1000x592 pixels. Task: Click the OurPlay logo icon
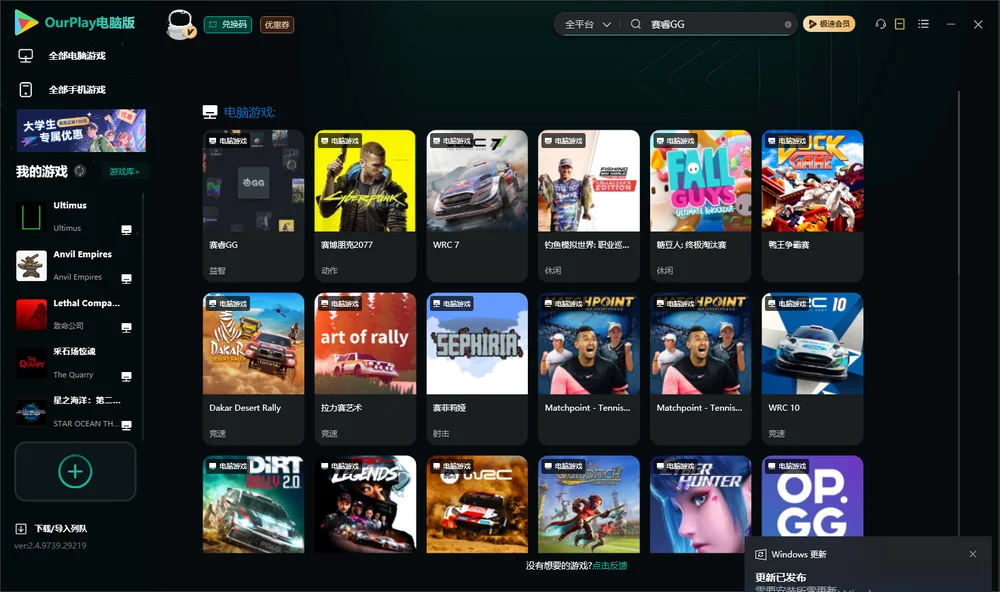click(x=26, y=22)
